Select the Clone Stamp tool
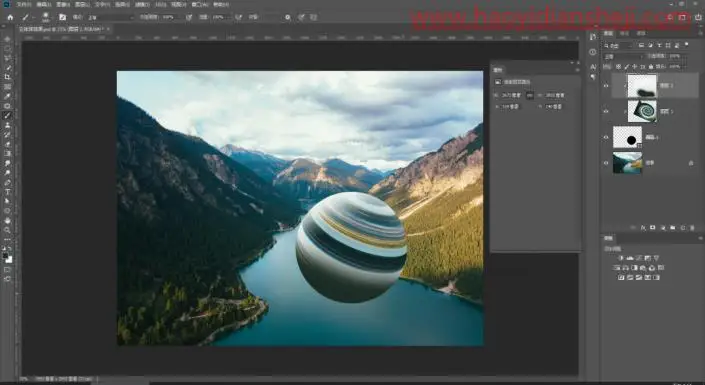 [x=7, y=125]
